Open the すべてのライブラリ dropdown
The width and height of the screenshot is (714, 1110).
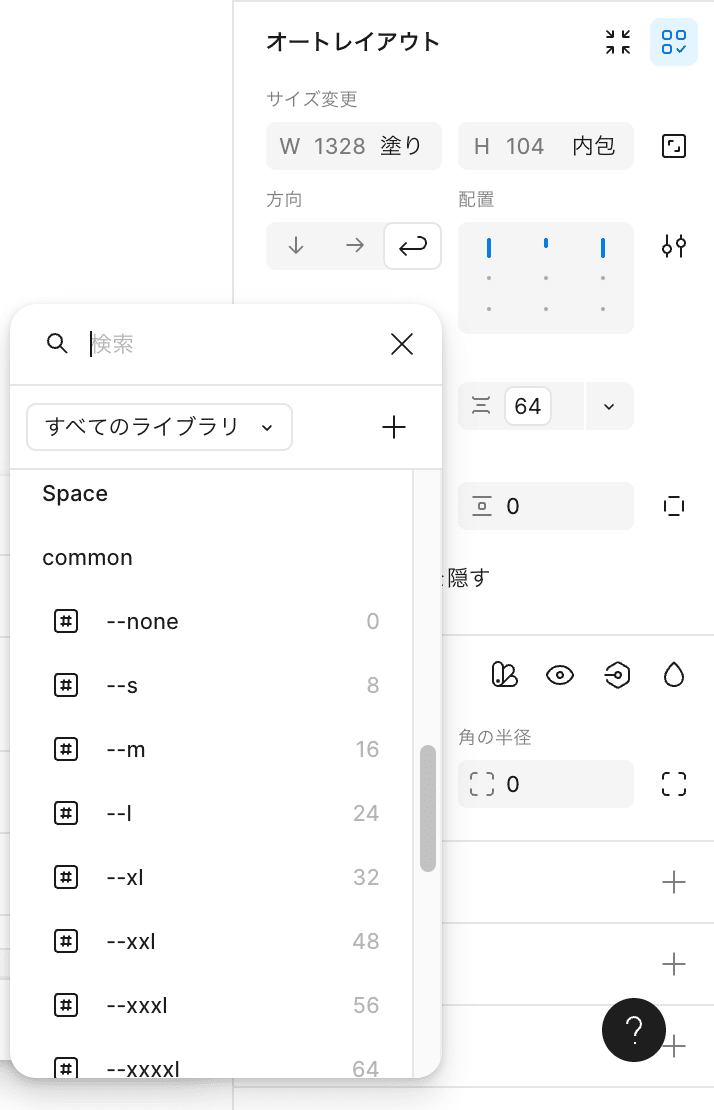pos(159,427)
